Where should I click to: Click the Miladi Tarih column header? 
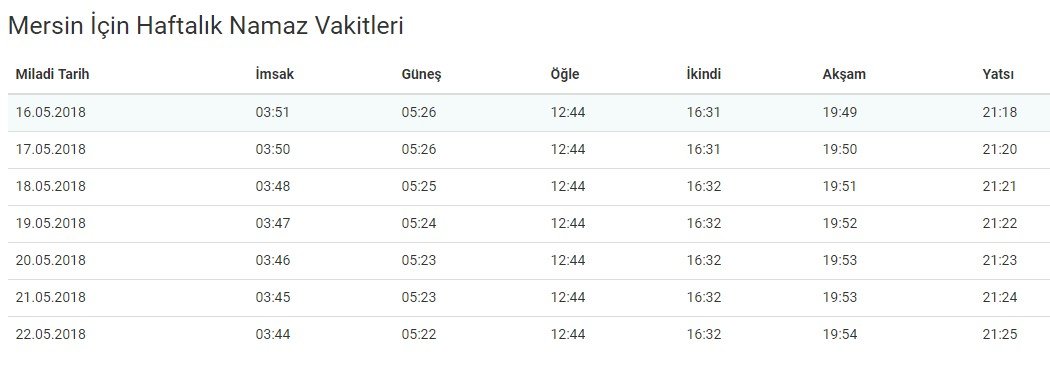[52, 74]
